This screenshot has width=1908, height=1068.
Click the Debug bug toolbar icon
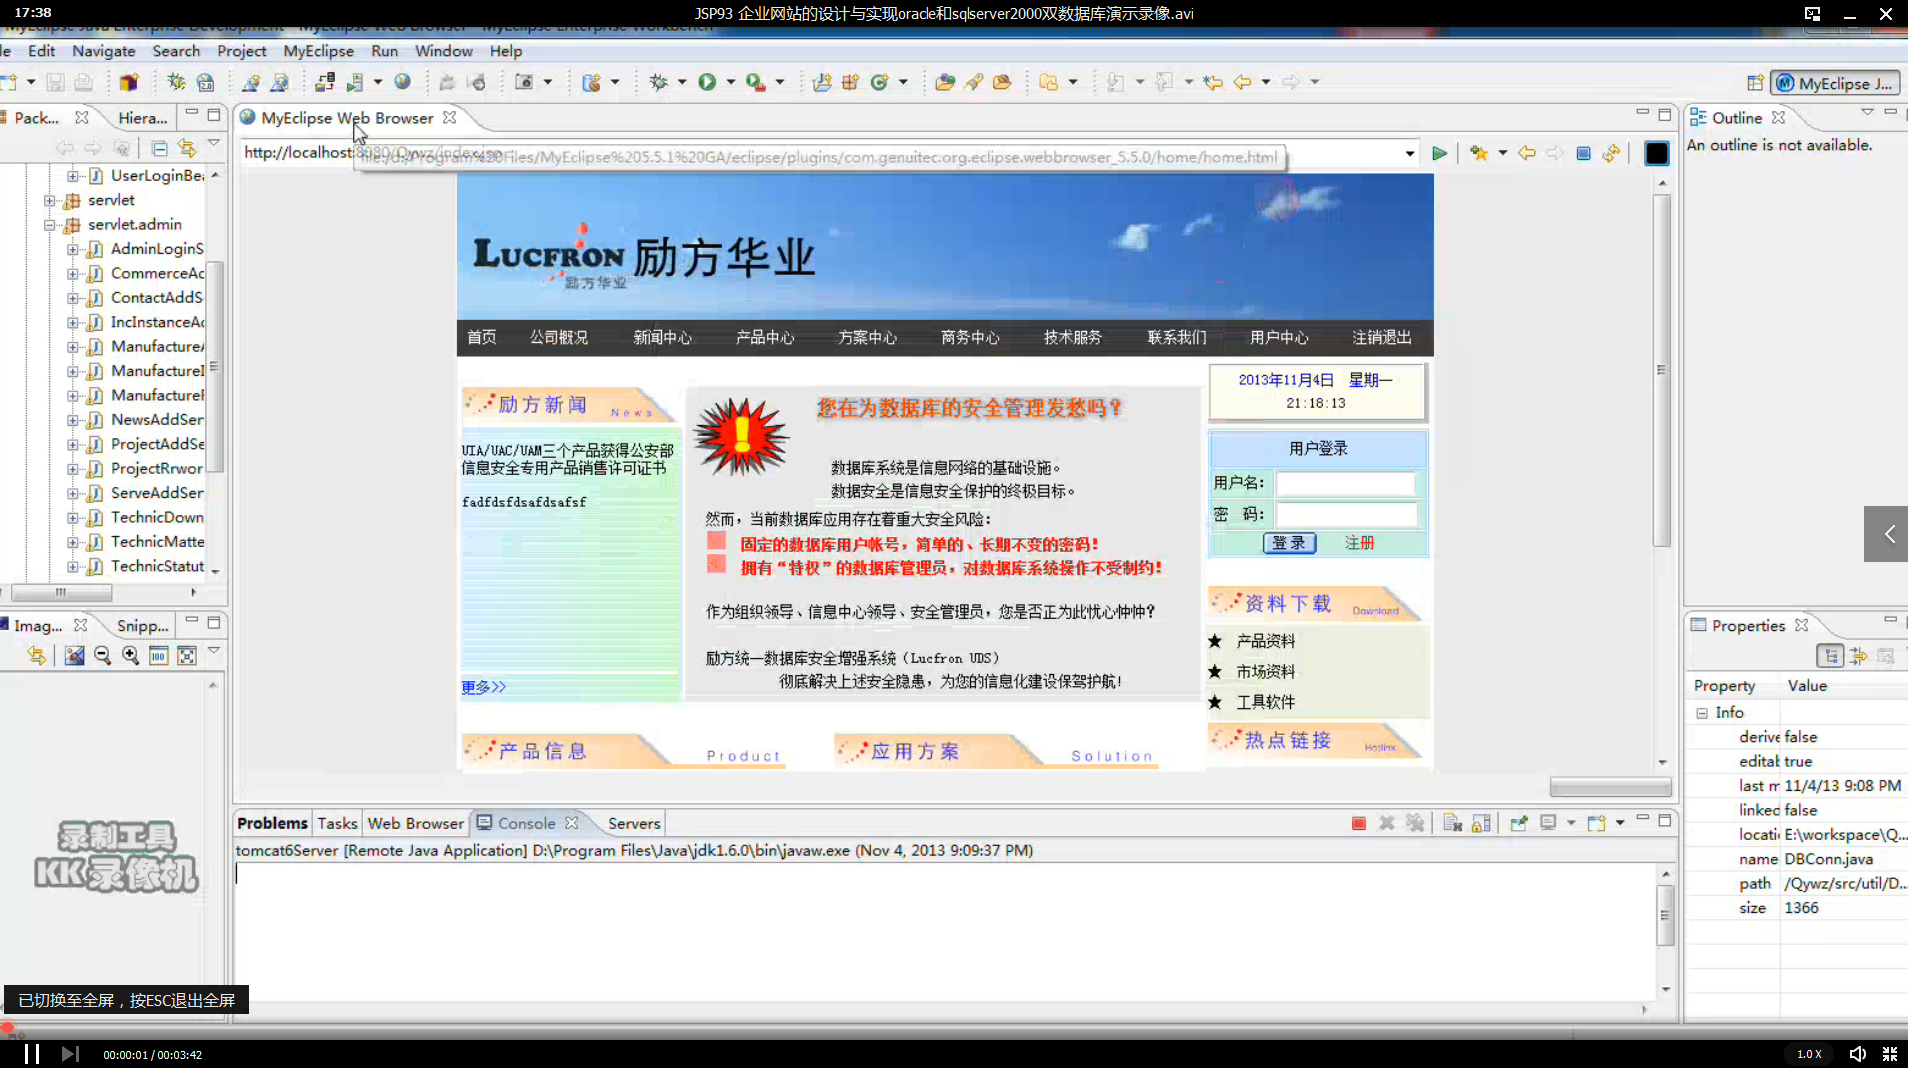coord(659,82)
